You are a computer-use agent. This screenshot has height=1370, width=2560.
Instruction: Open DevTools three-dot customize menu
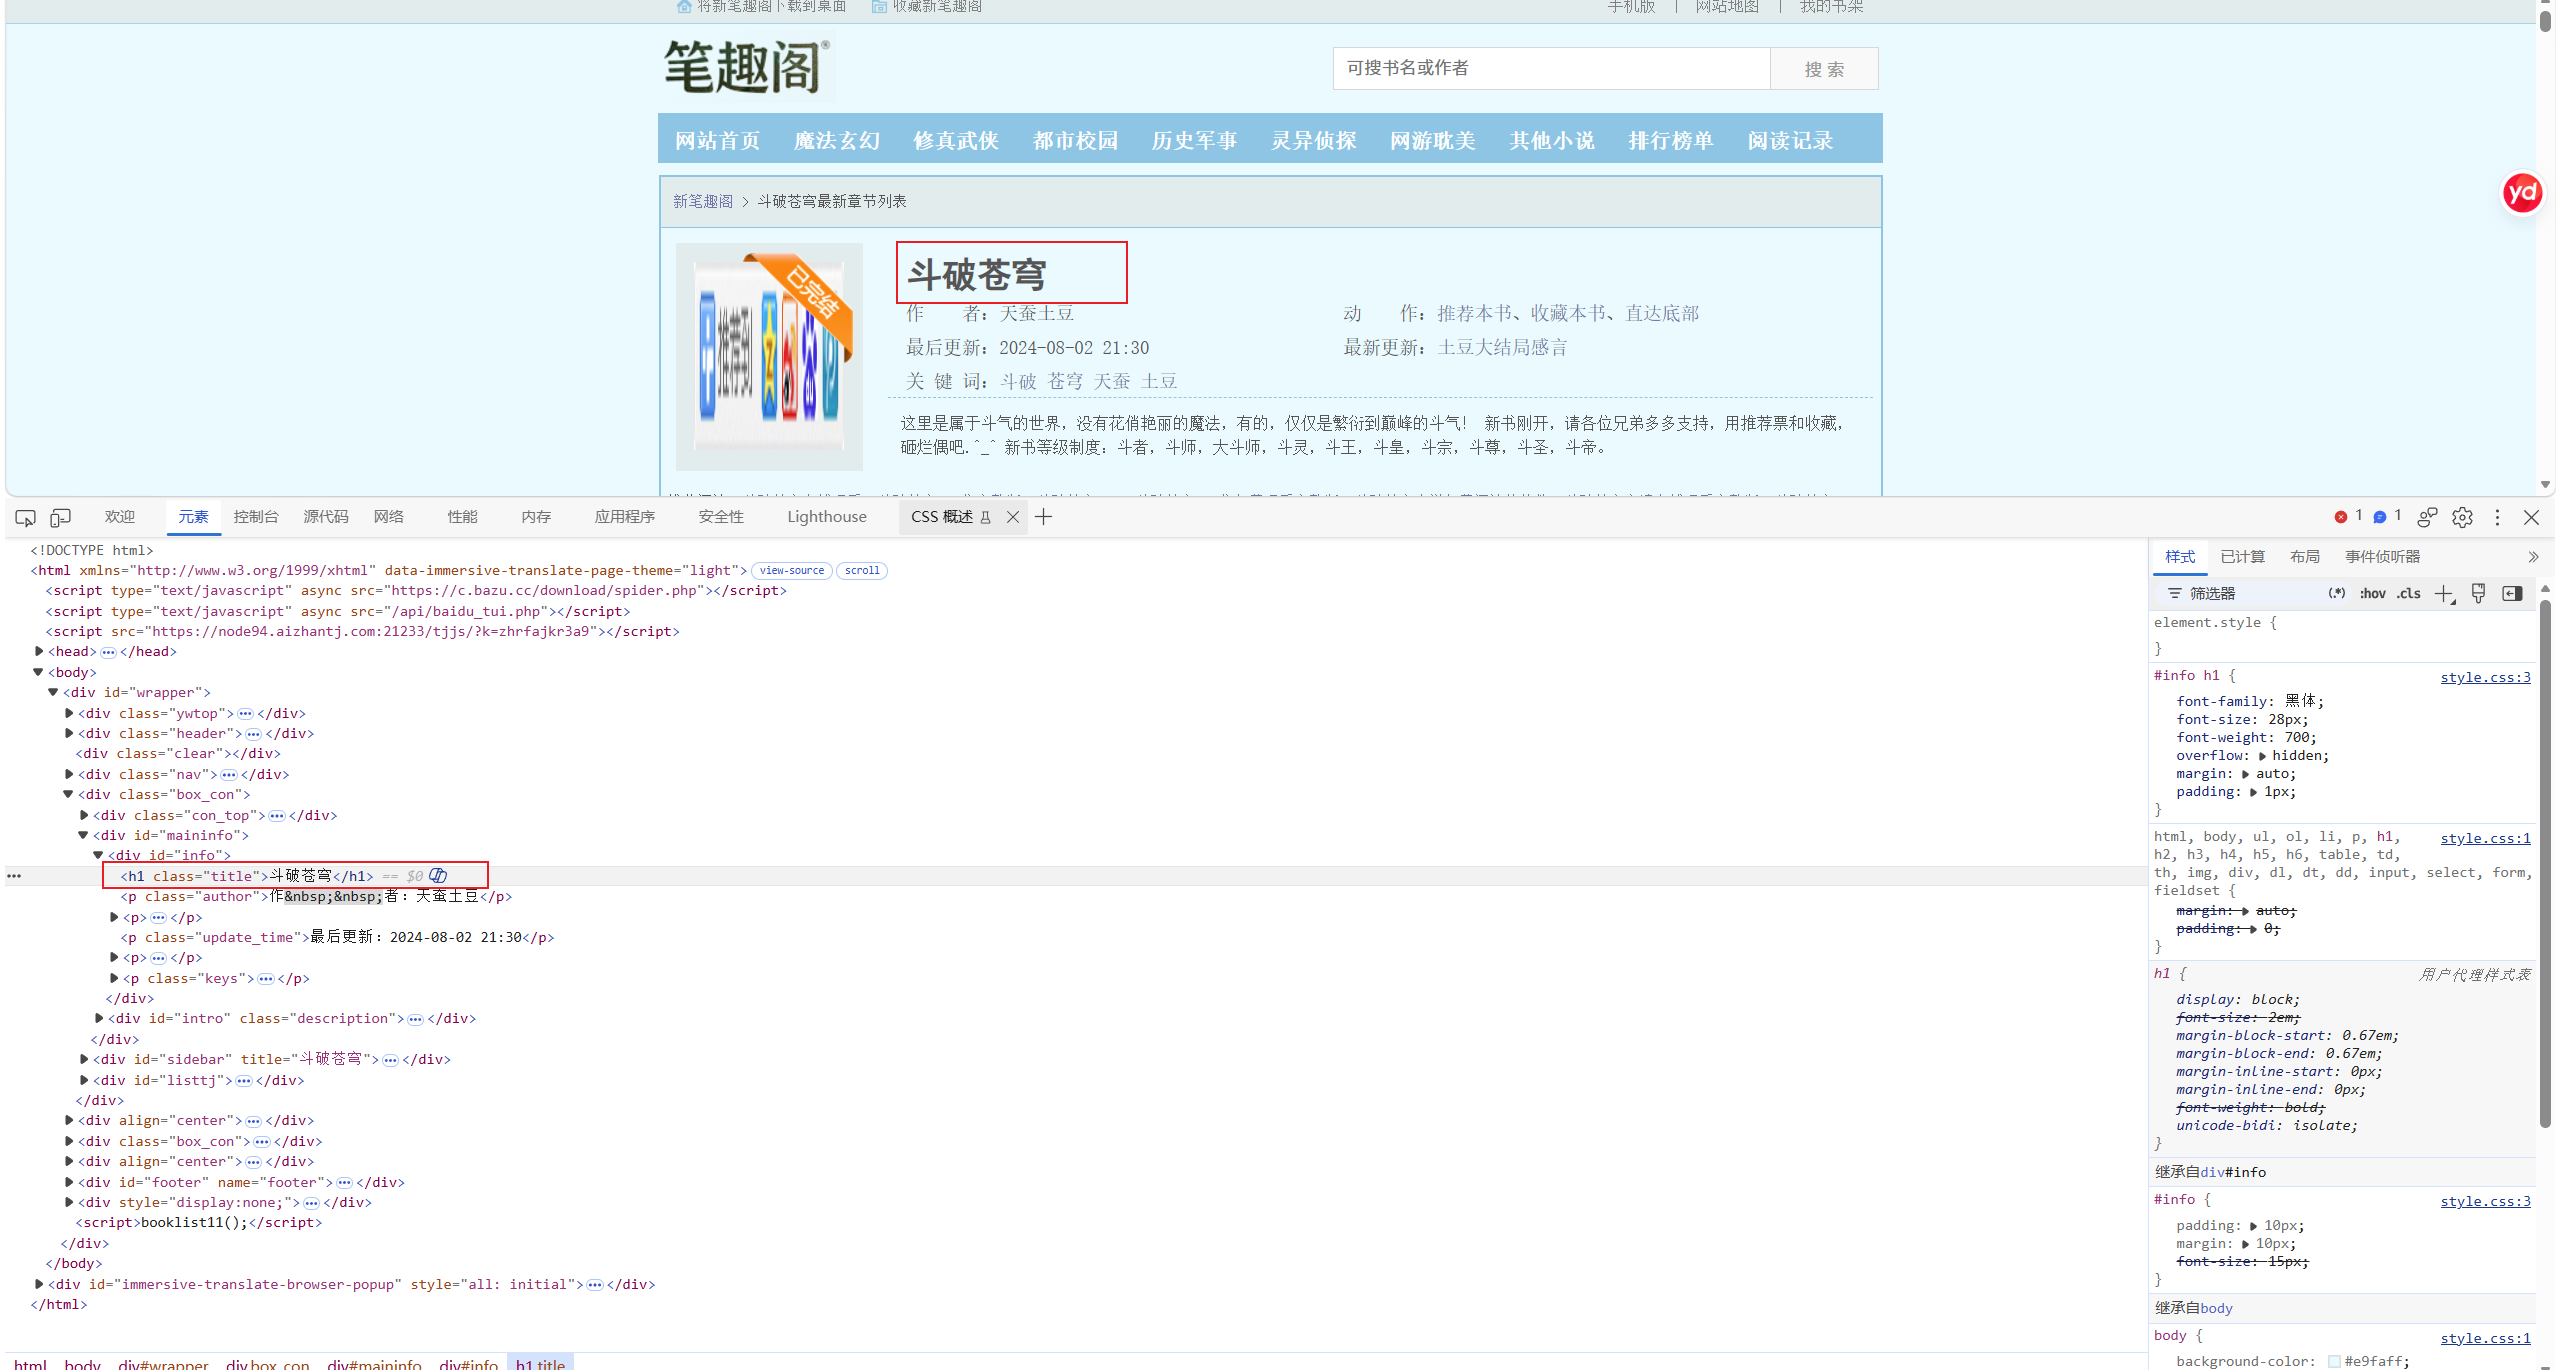pyautogui.click(x=2497, y=517)
